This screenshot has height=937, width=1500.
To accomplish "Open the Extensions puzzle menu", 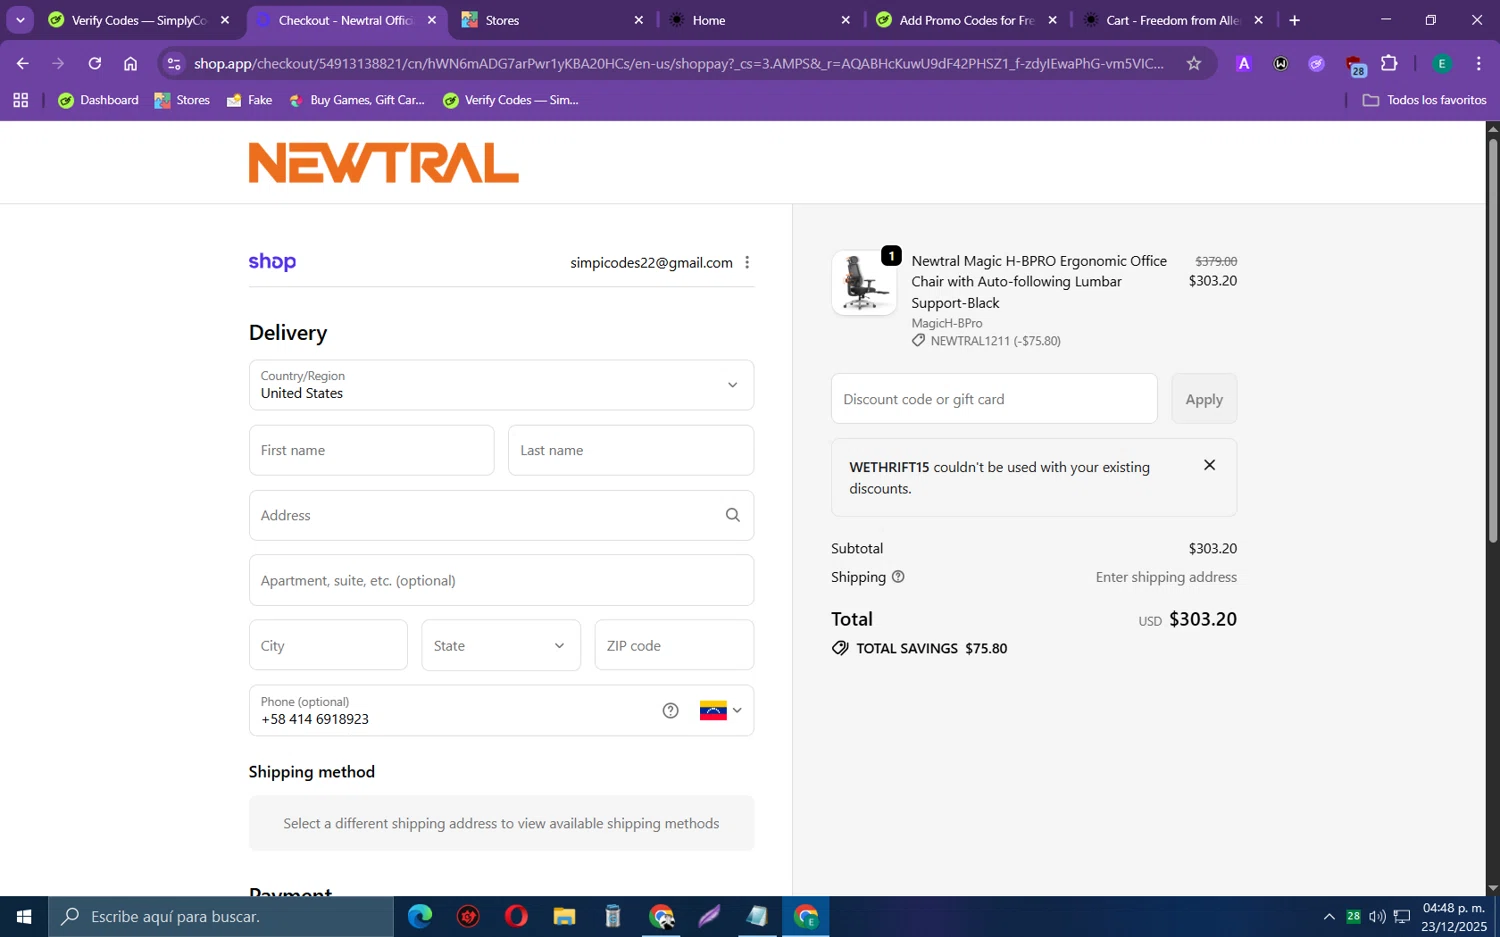I will pyautogui.click(x=1389, y=63).
